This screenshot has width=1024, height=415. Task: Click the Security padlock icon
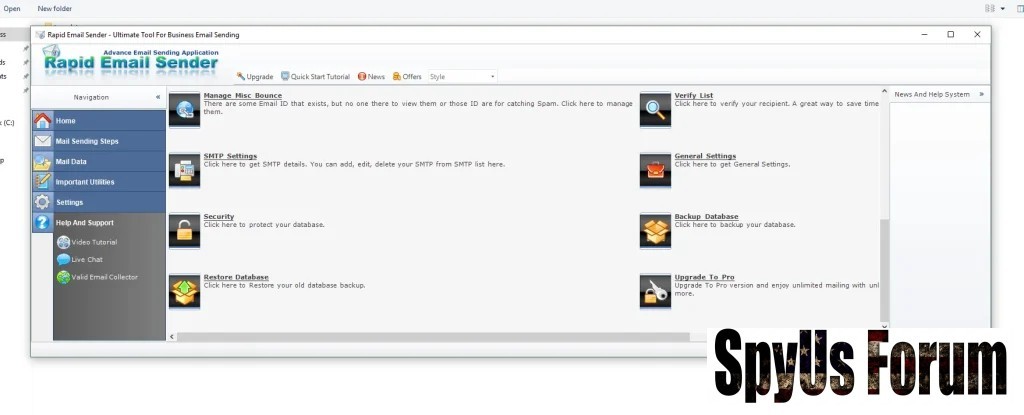184,230
